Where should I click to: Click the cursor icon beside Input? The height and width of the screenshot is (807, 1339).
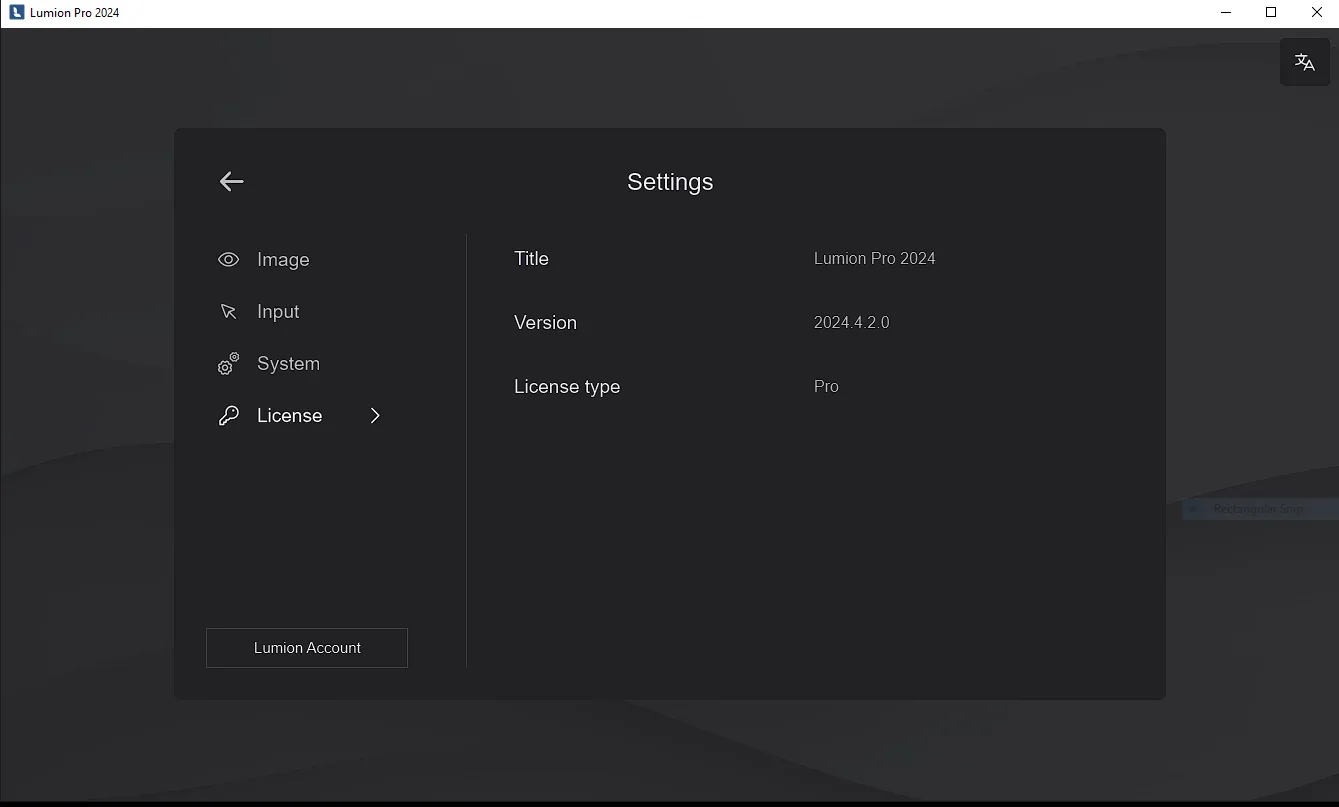pyautogui.click(x=228, y=312)
